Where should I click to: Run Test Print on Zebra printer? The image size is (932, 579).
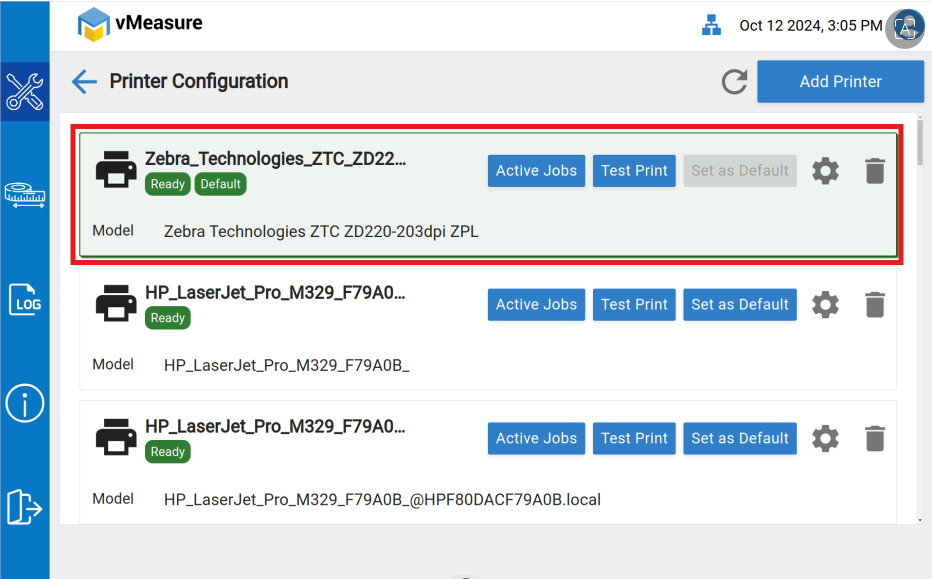[634, 171]
